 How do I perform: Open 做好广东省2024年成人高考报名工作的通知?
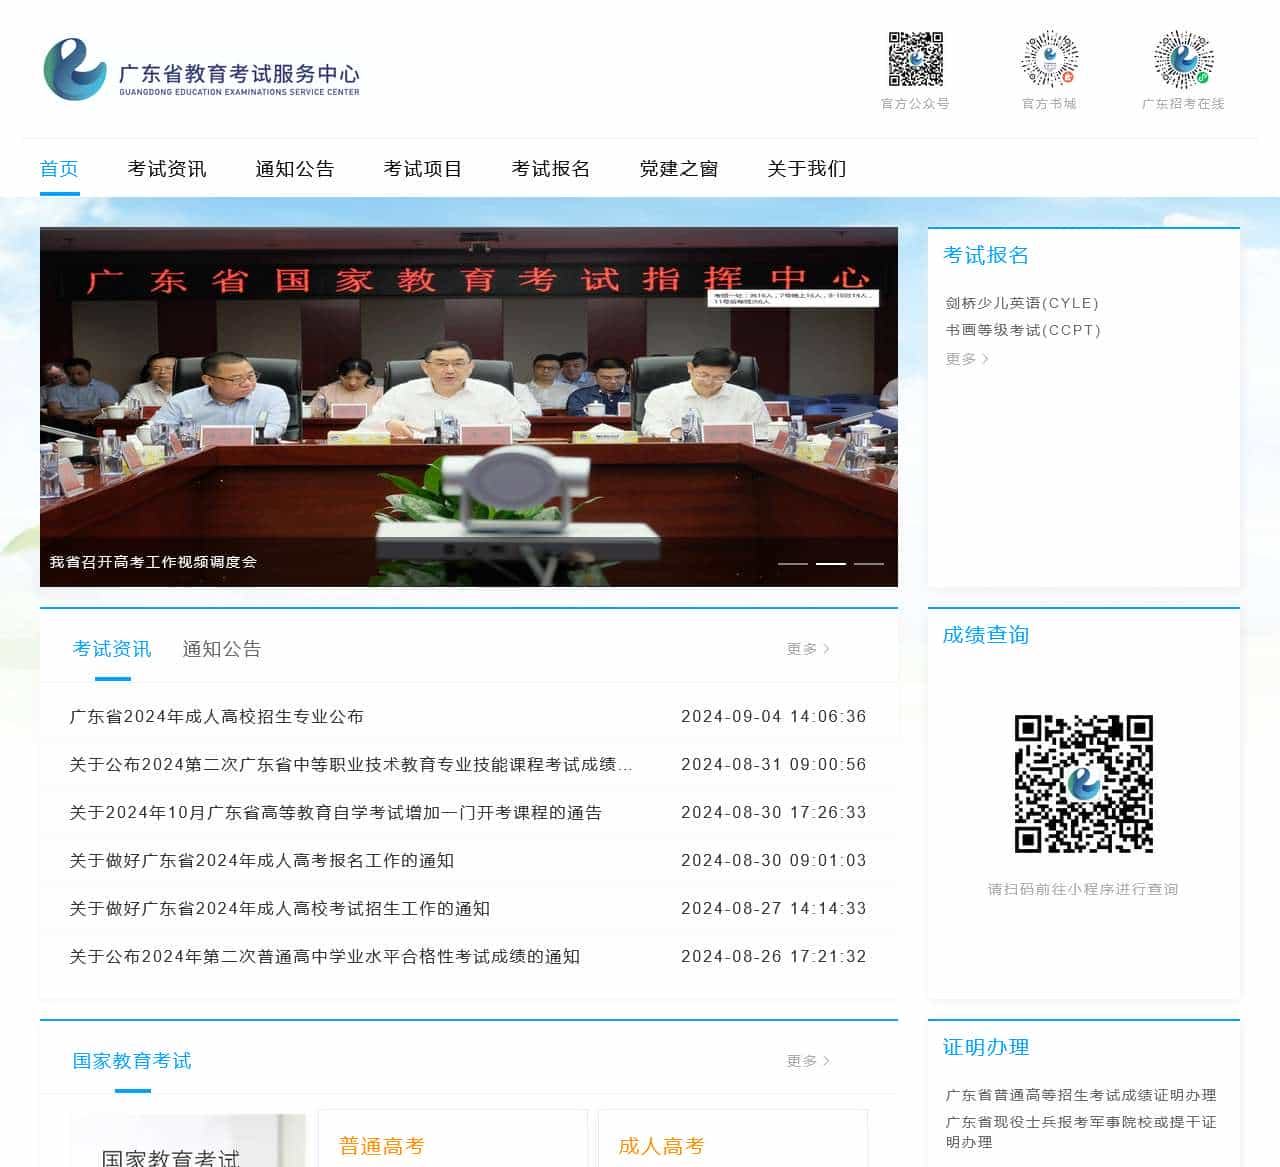click(x=262, y=860)
